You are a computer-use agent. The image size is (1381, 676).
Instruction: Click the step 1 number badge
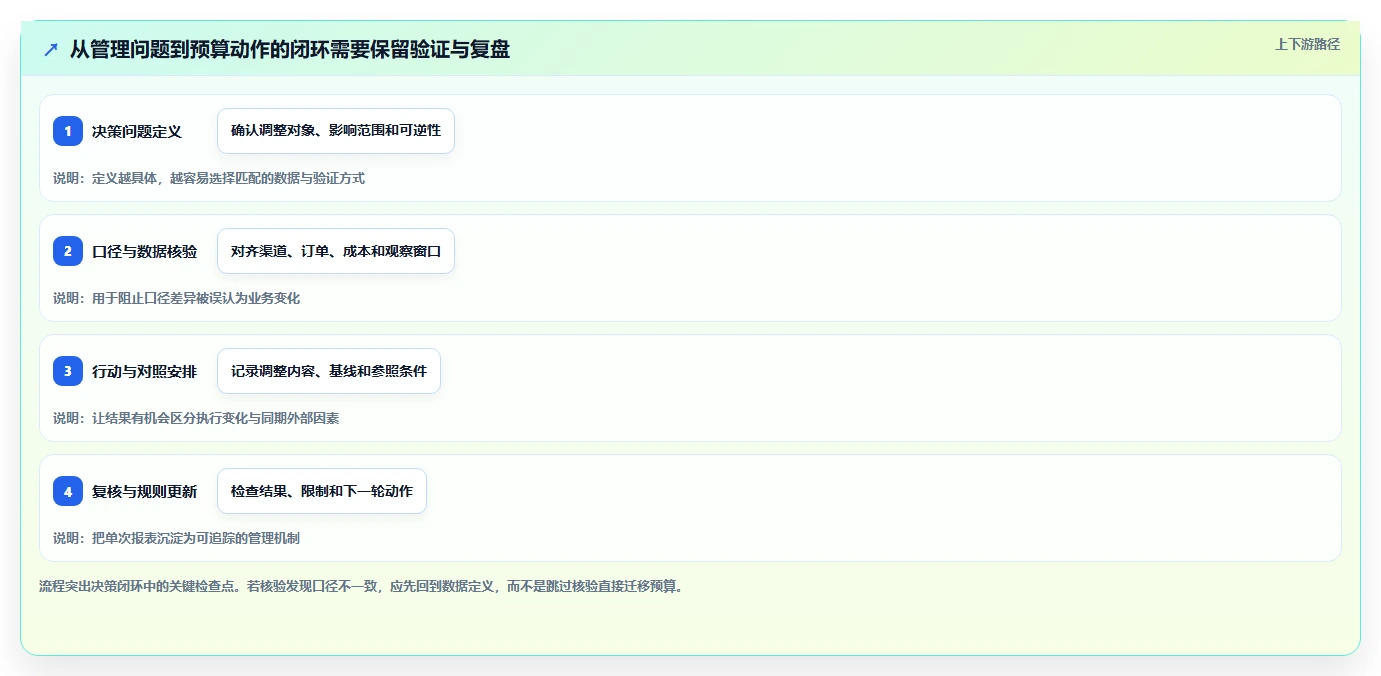coord(68,131)
